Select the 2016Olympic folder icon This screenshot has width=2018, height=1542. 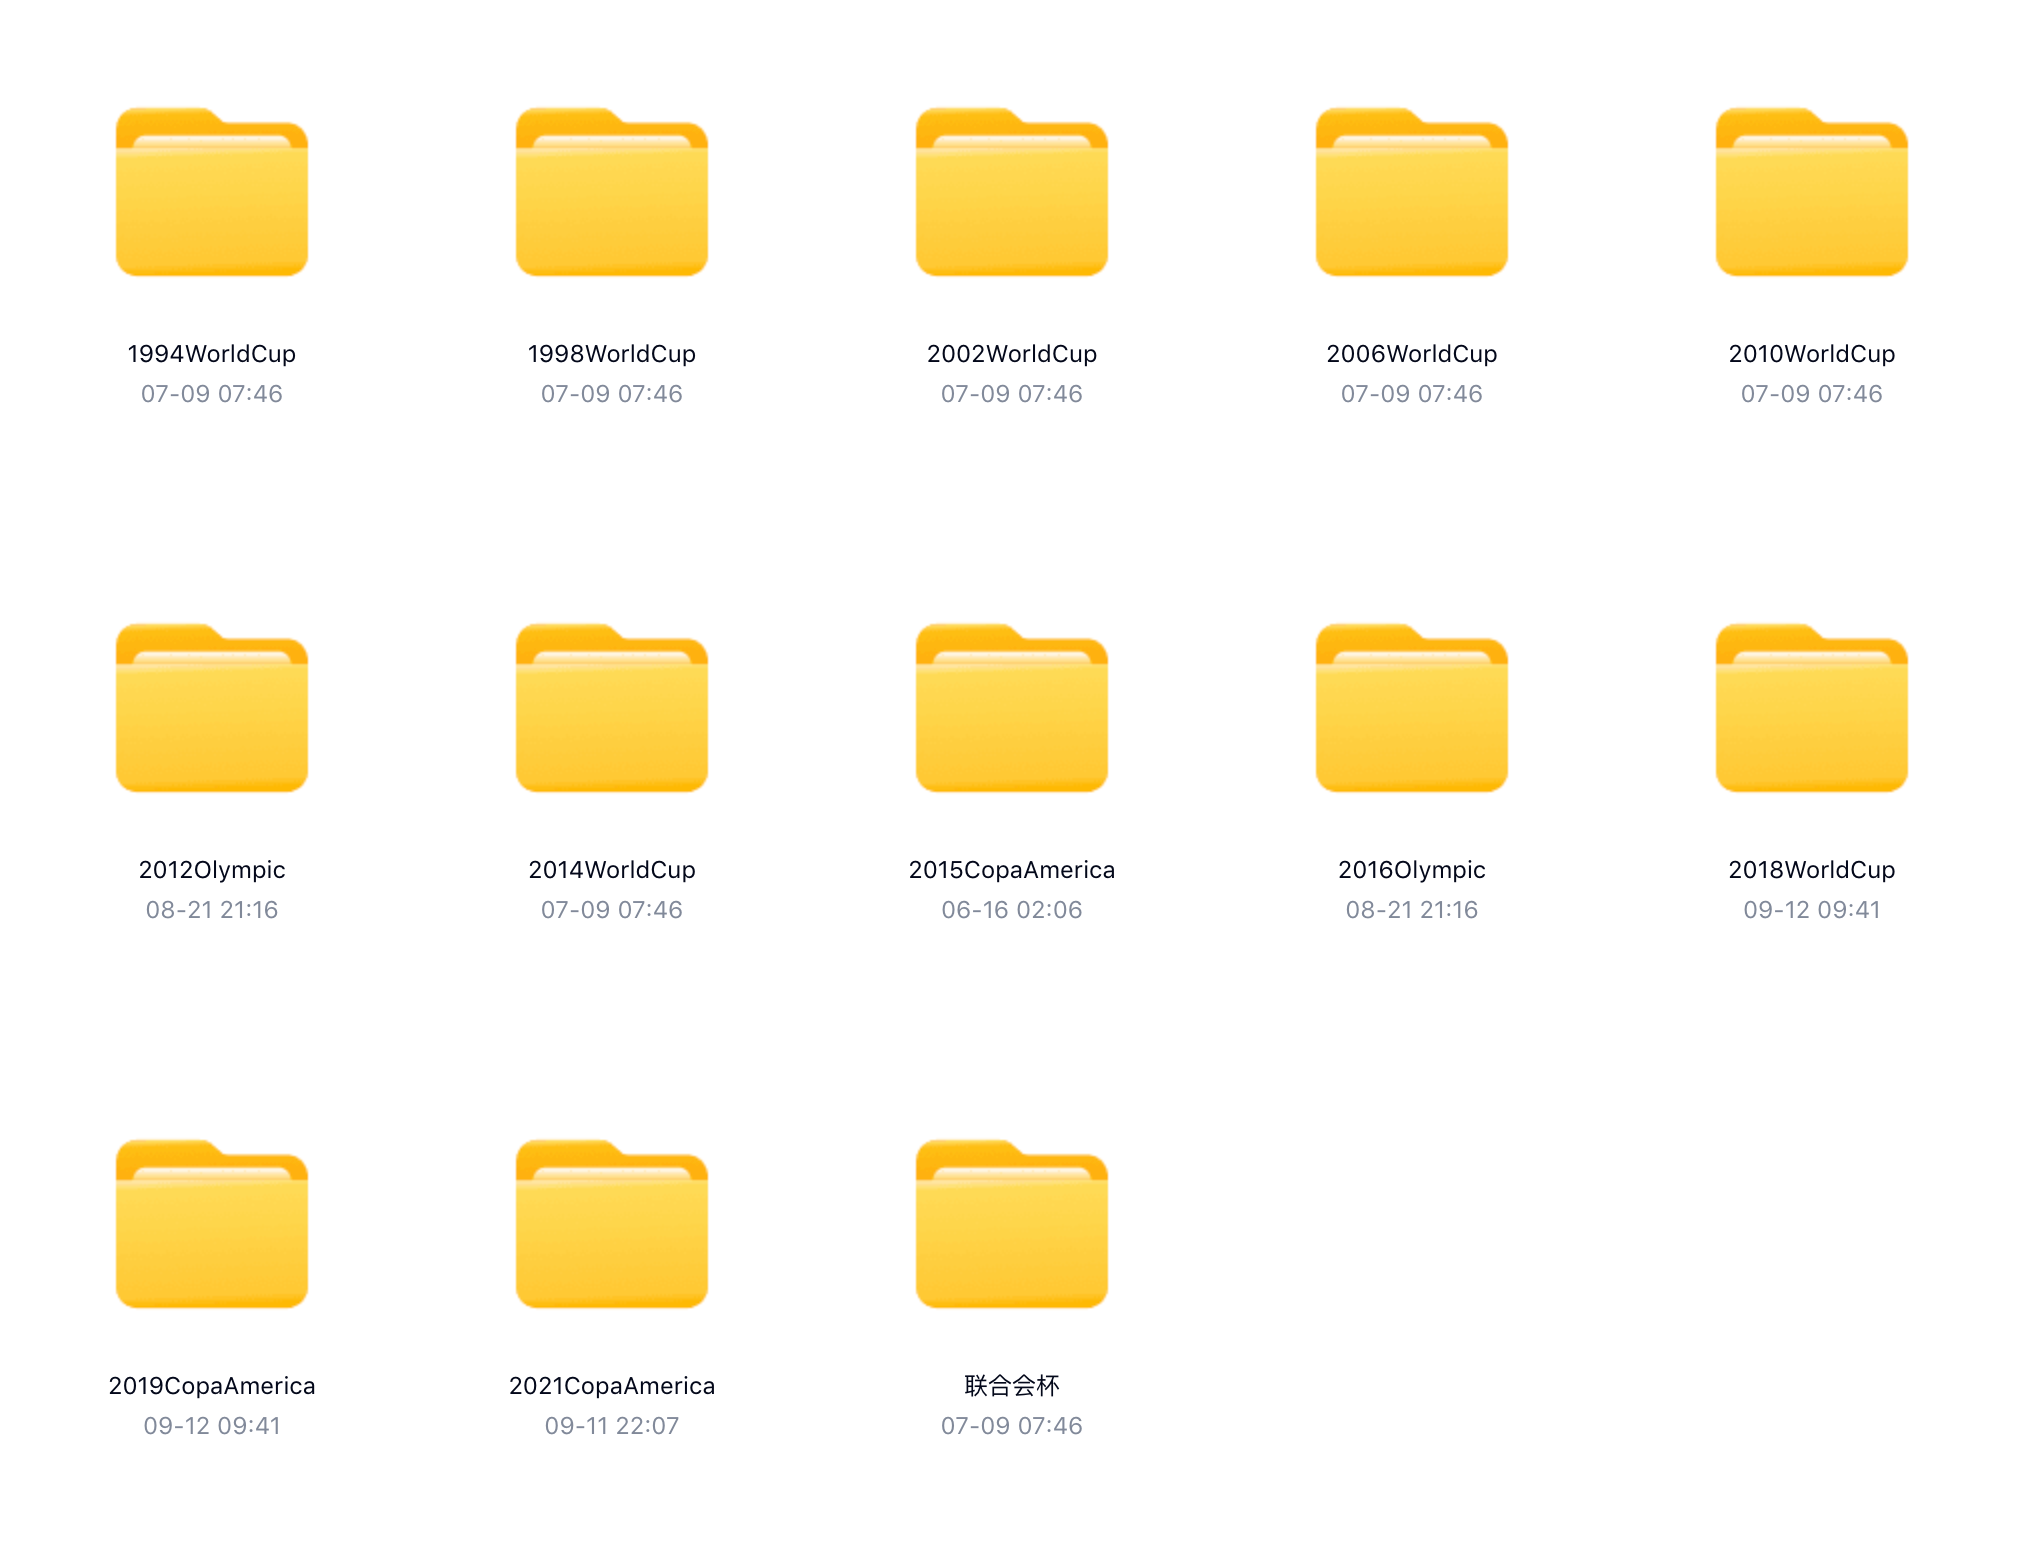[x=1412, y=708]
